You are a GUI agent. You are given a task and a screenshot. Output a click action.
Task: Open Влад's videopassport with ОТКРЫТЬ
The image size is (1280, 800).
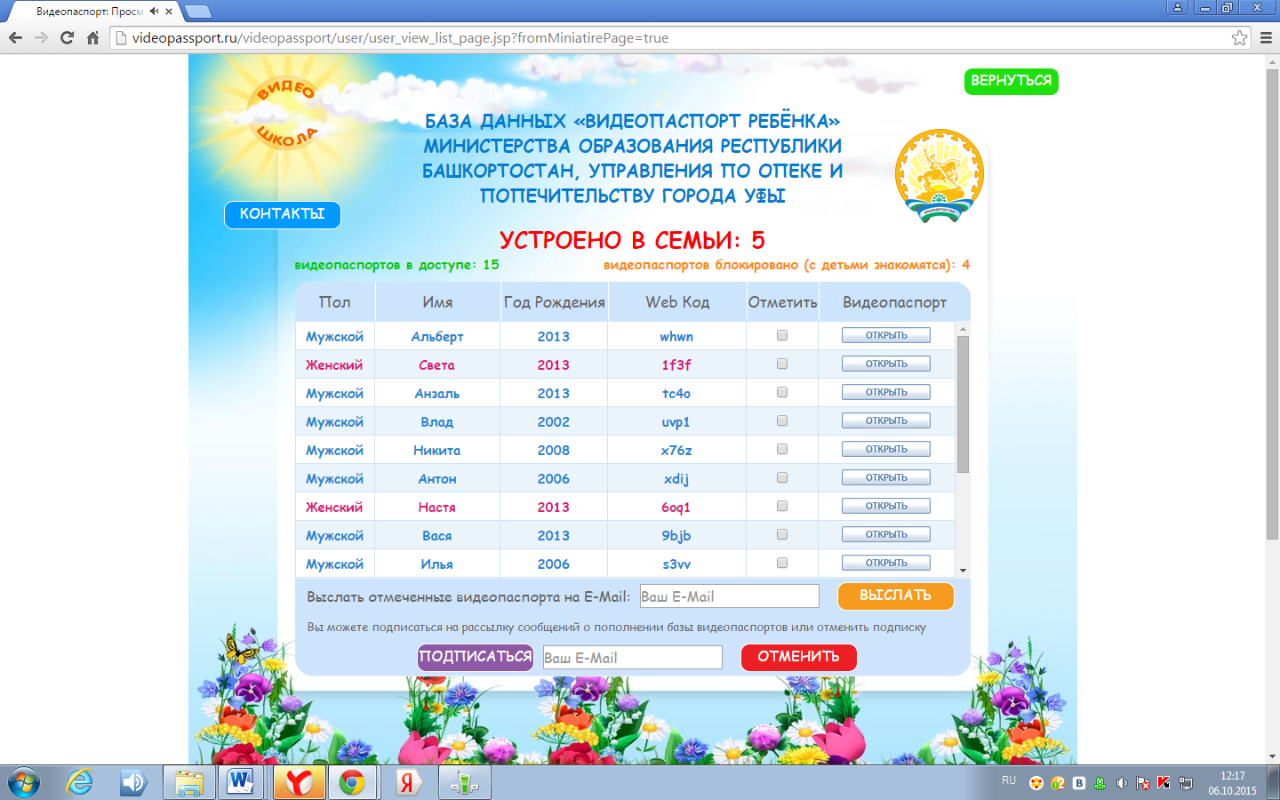(886, 421)
